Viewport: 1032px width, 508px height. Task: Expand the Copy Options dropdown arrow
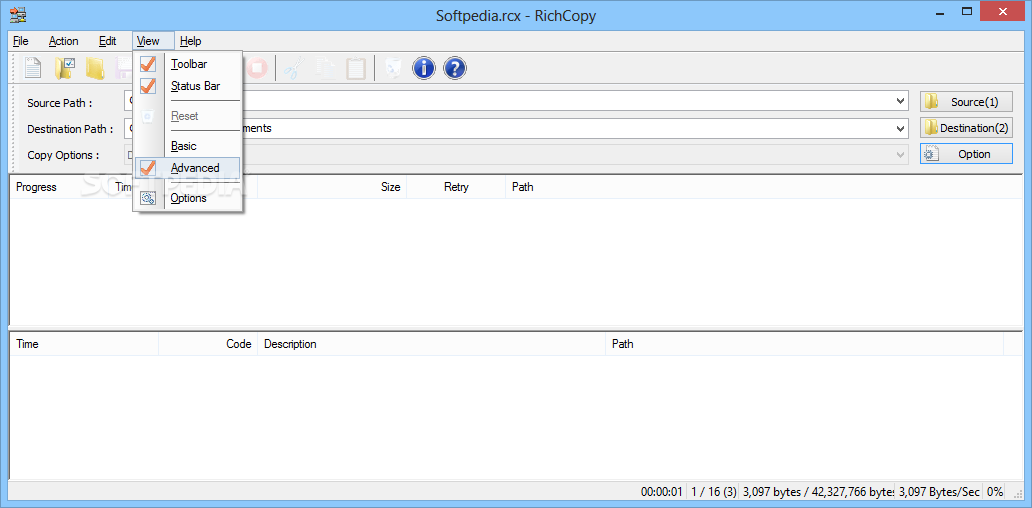pyautogui.click(x=901, y=155)
